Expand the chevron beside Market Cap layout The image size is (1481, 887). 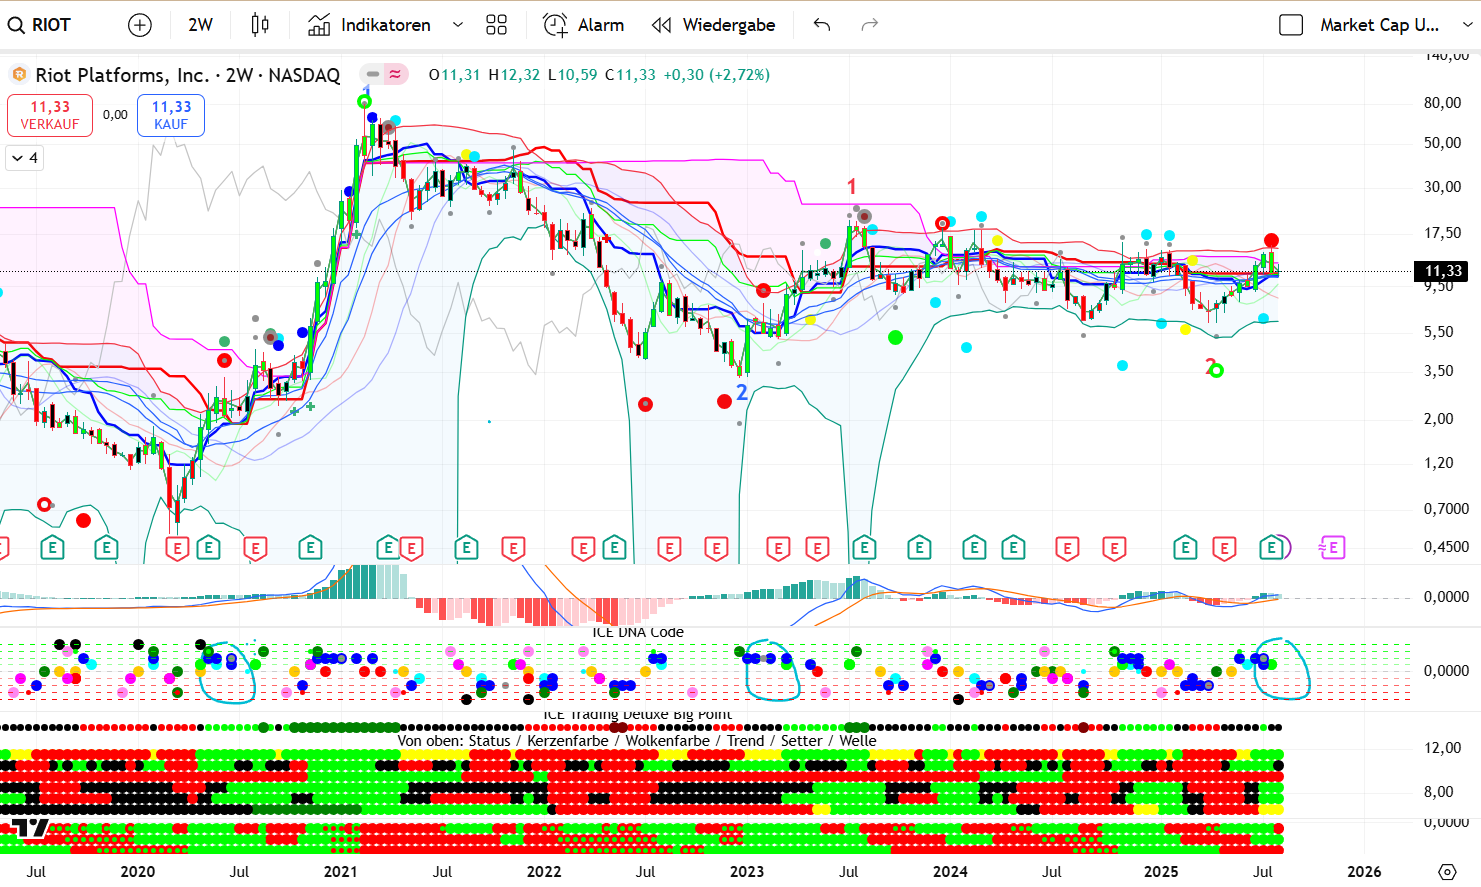pyautogui.click(x=1467, y=25)
